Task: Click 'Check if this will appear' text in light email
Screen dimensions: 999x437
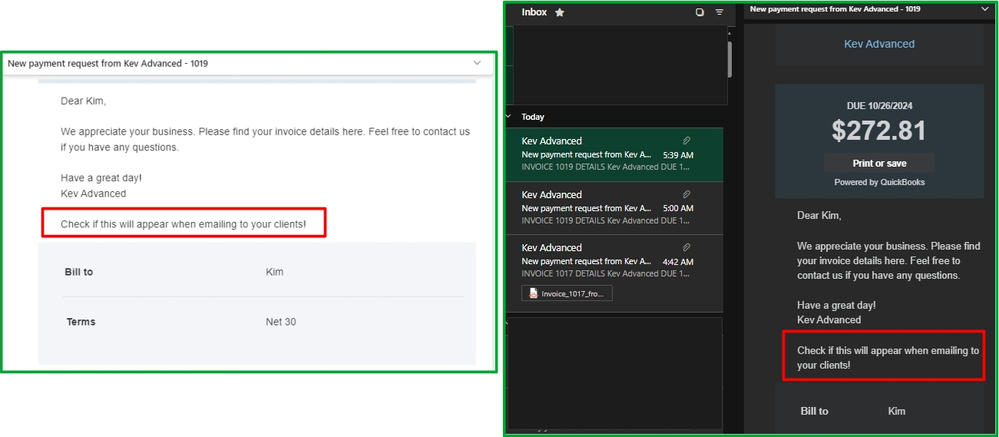Action: pyautogui.click(x=183, y=224)
